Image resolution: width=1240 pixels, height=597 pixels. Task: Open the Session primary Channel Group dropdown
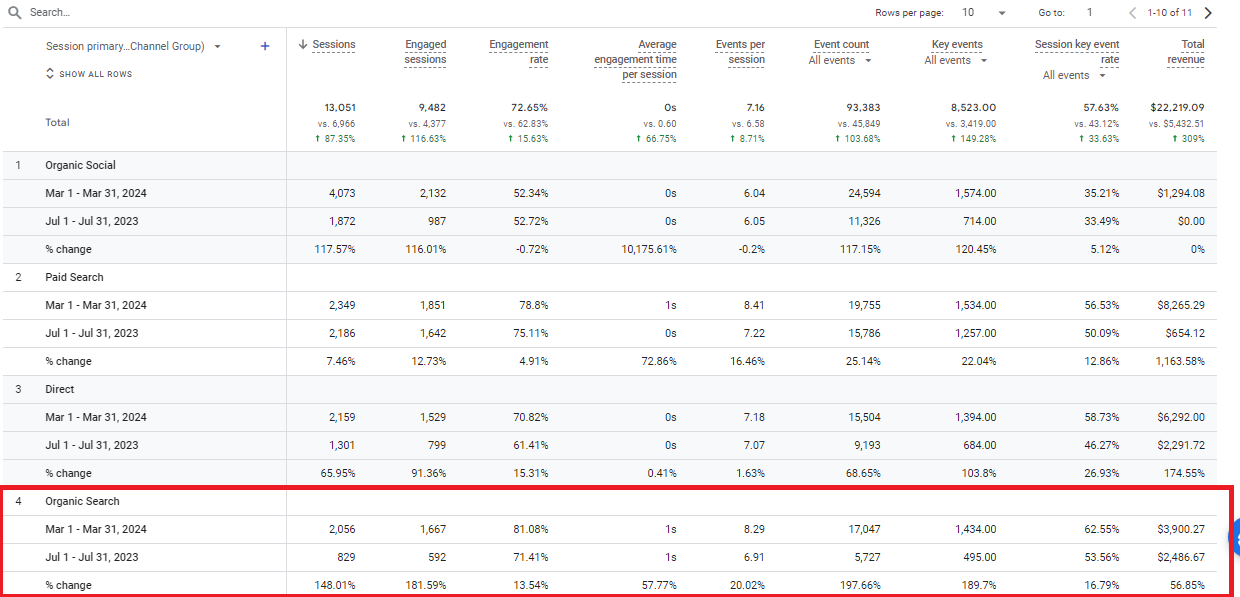[x=134, y=46]
